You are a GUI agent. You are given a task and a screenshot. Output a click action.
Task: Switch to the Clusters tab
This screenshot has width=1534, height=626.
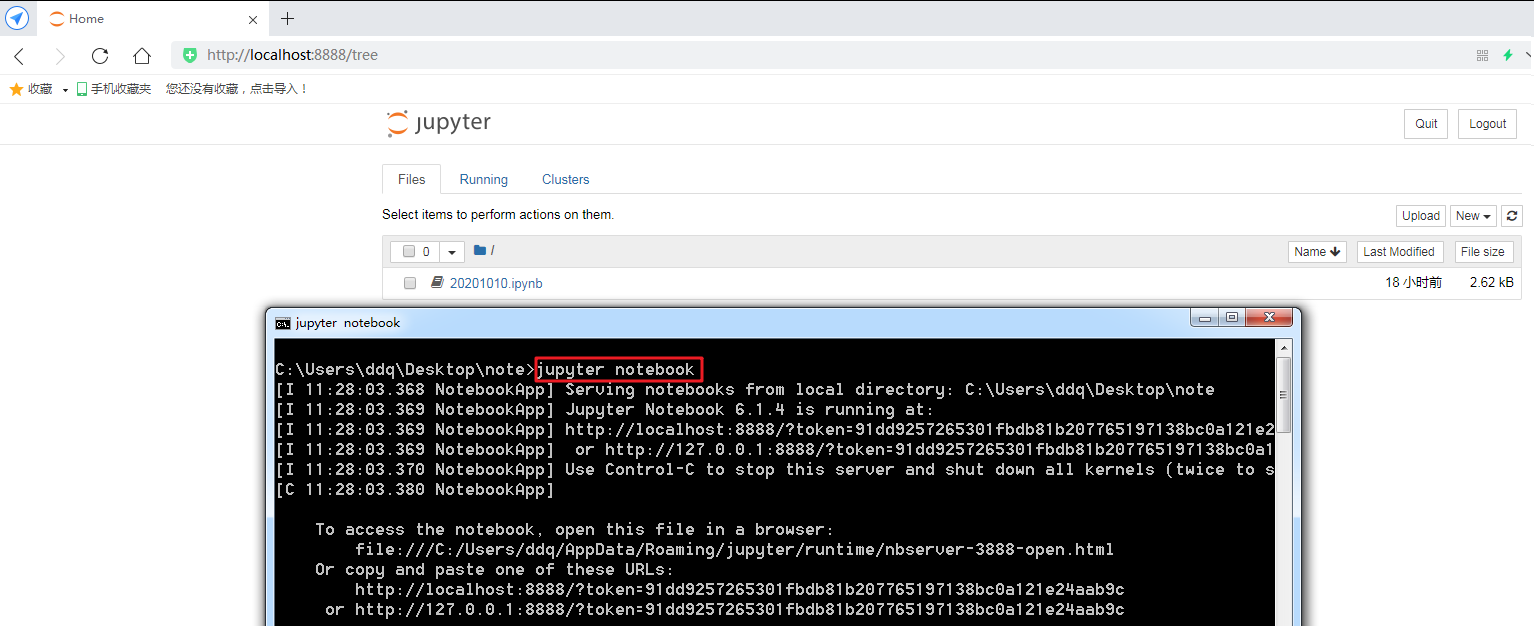[565, 179]
